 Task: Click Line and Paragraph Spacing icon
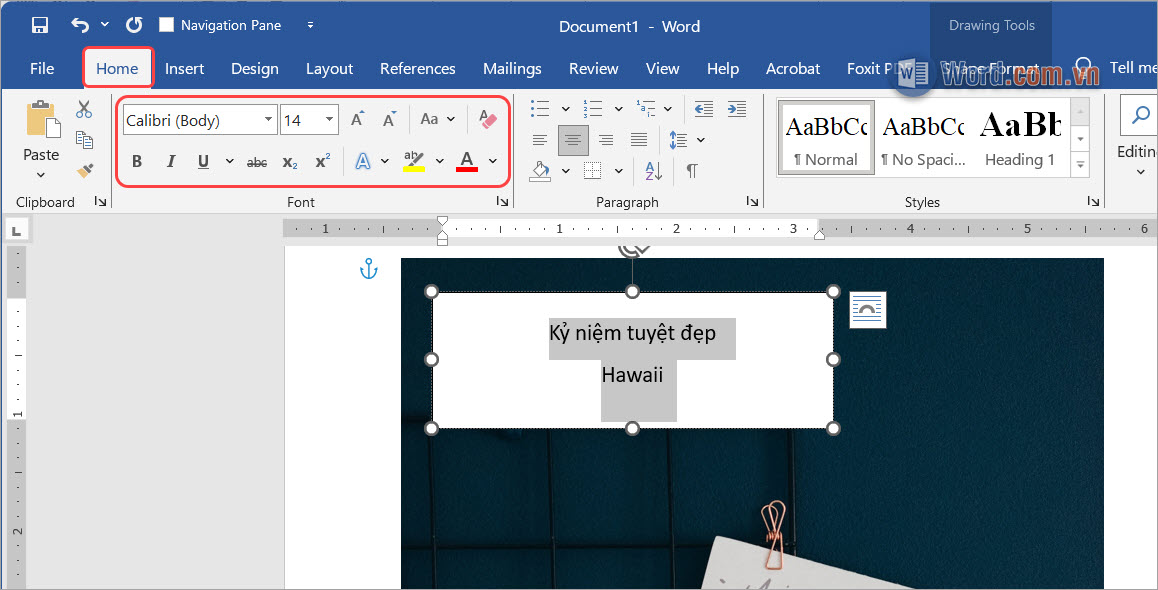[x=678, y=140]
